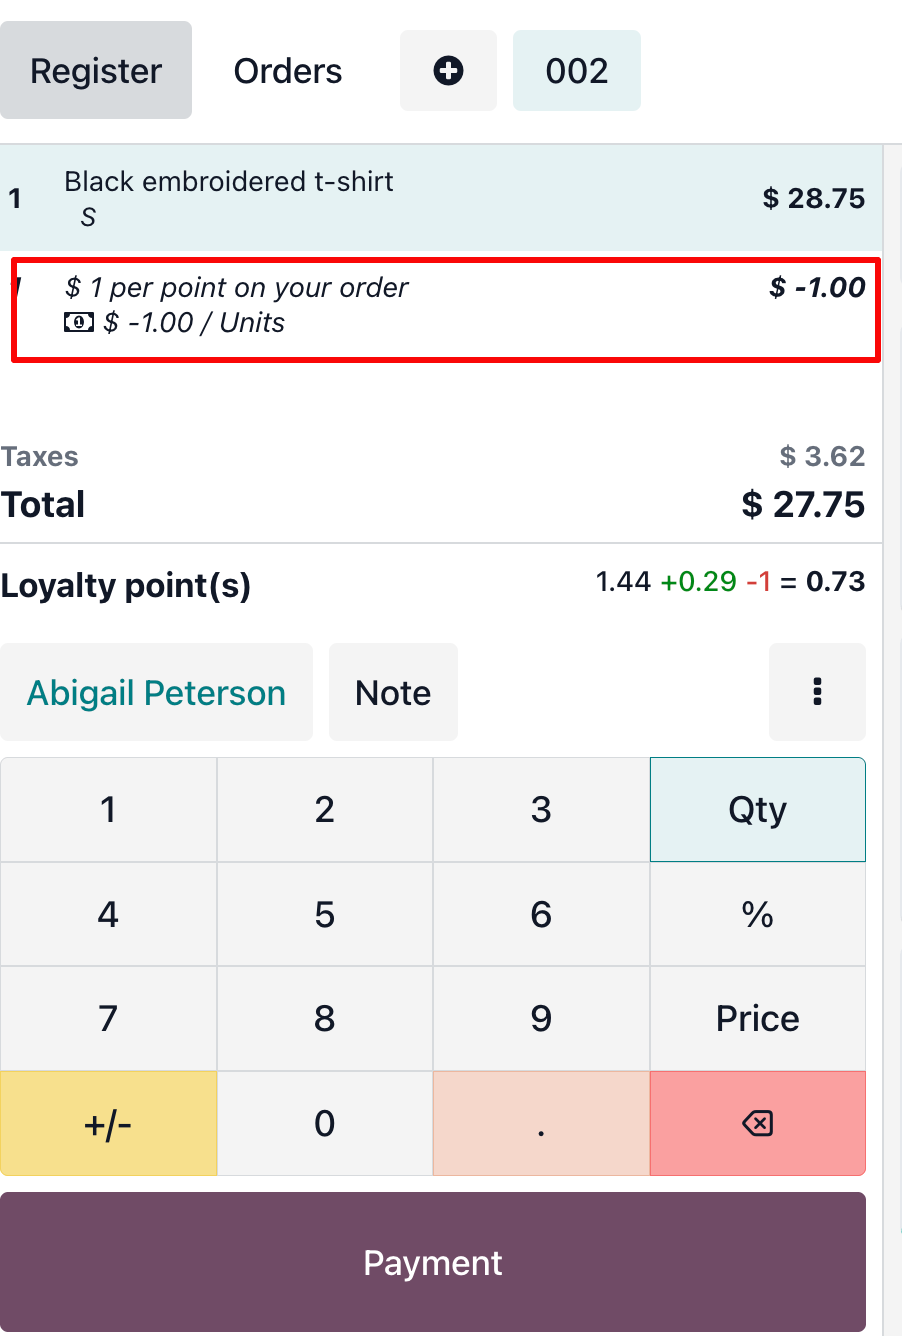Click the banknote icon on reward line
Viewport: 902px width, 1336px height.
tap(79, 322)
